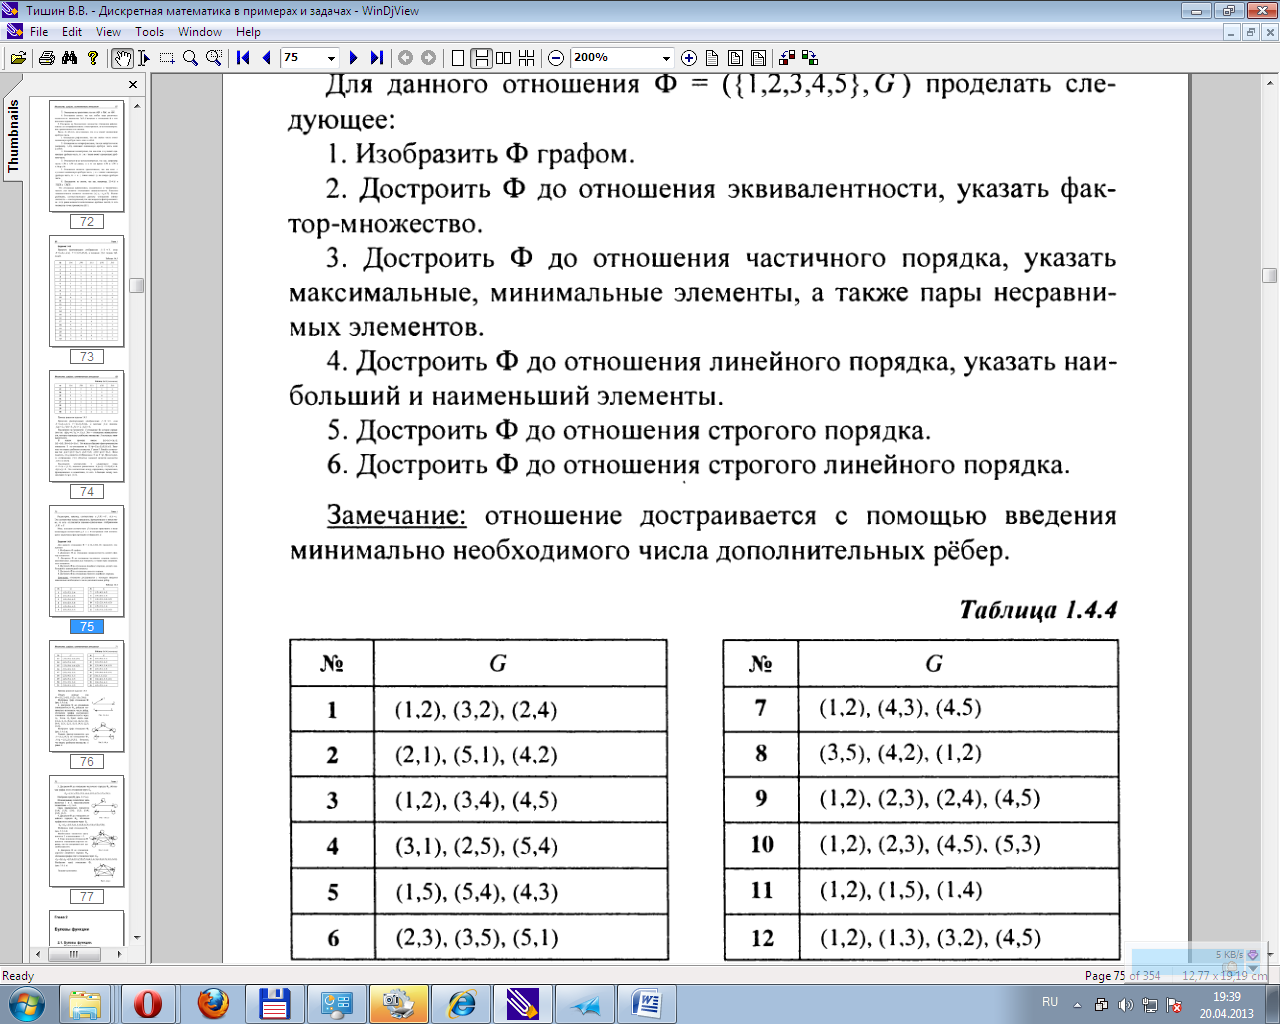Go to the Previous Page
The height and width of the screenshot is (1024, 1280).
click(x=267, y=58)
